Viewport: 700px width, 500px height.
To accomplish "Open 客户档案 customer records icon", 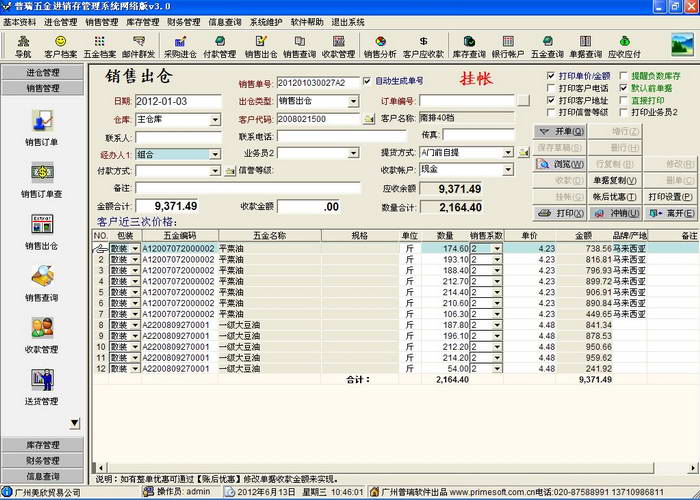I will click(61, 46).
